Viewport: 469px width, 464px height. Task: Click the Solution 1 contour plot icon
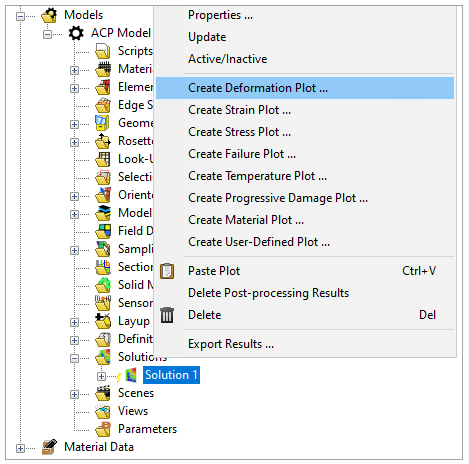point(131,375)
